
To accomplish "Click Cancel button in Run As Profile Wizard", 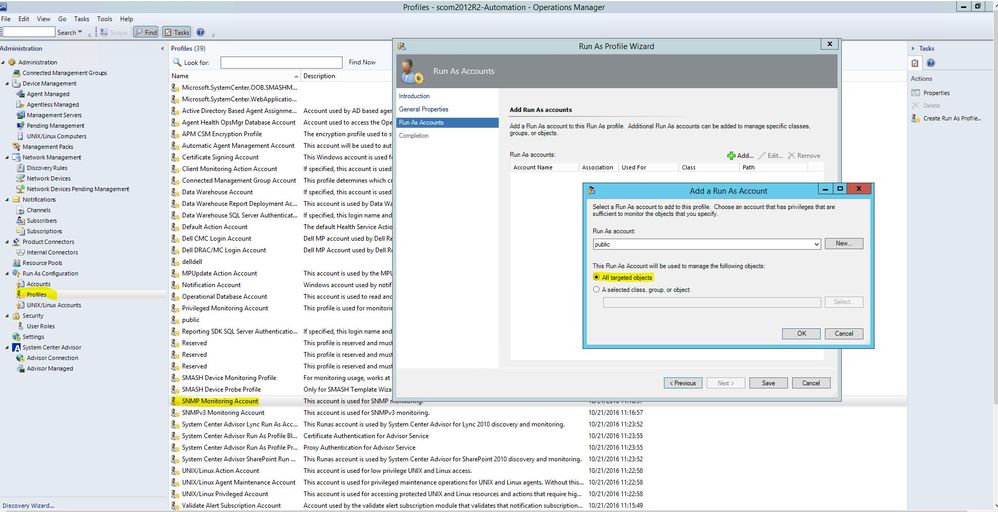I will click(x=811, y=383).
